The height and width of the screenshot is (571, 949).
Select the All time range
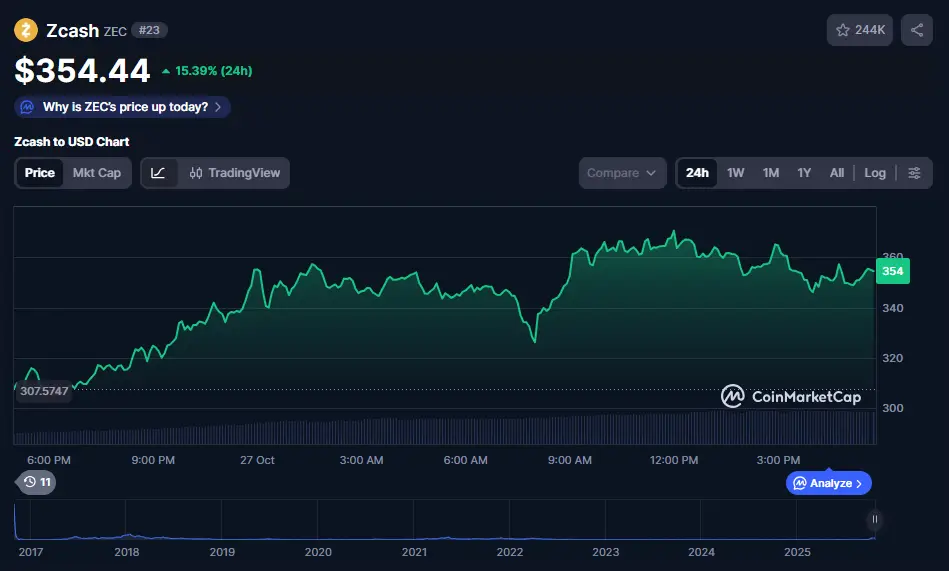pos(836,173)
